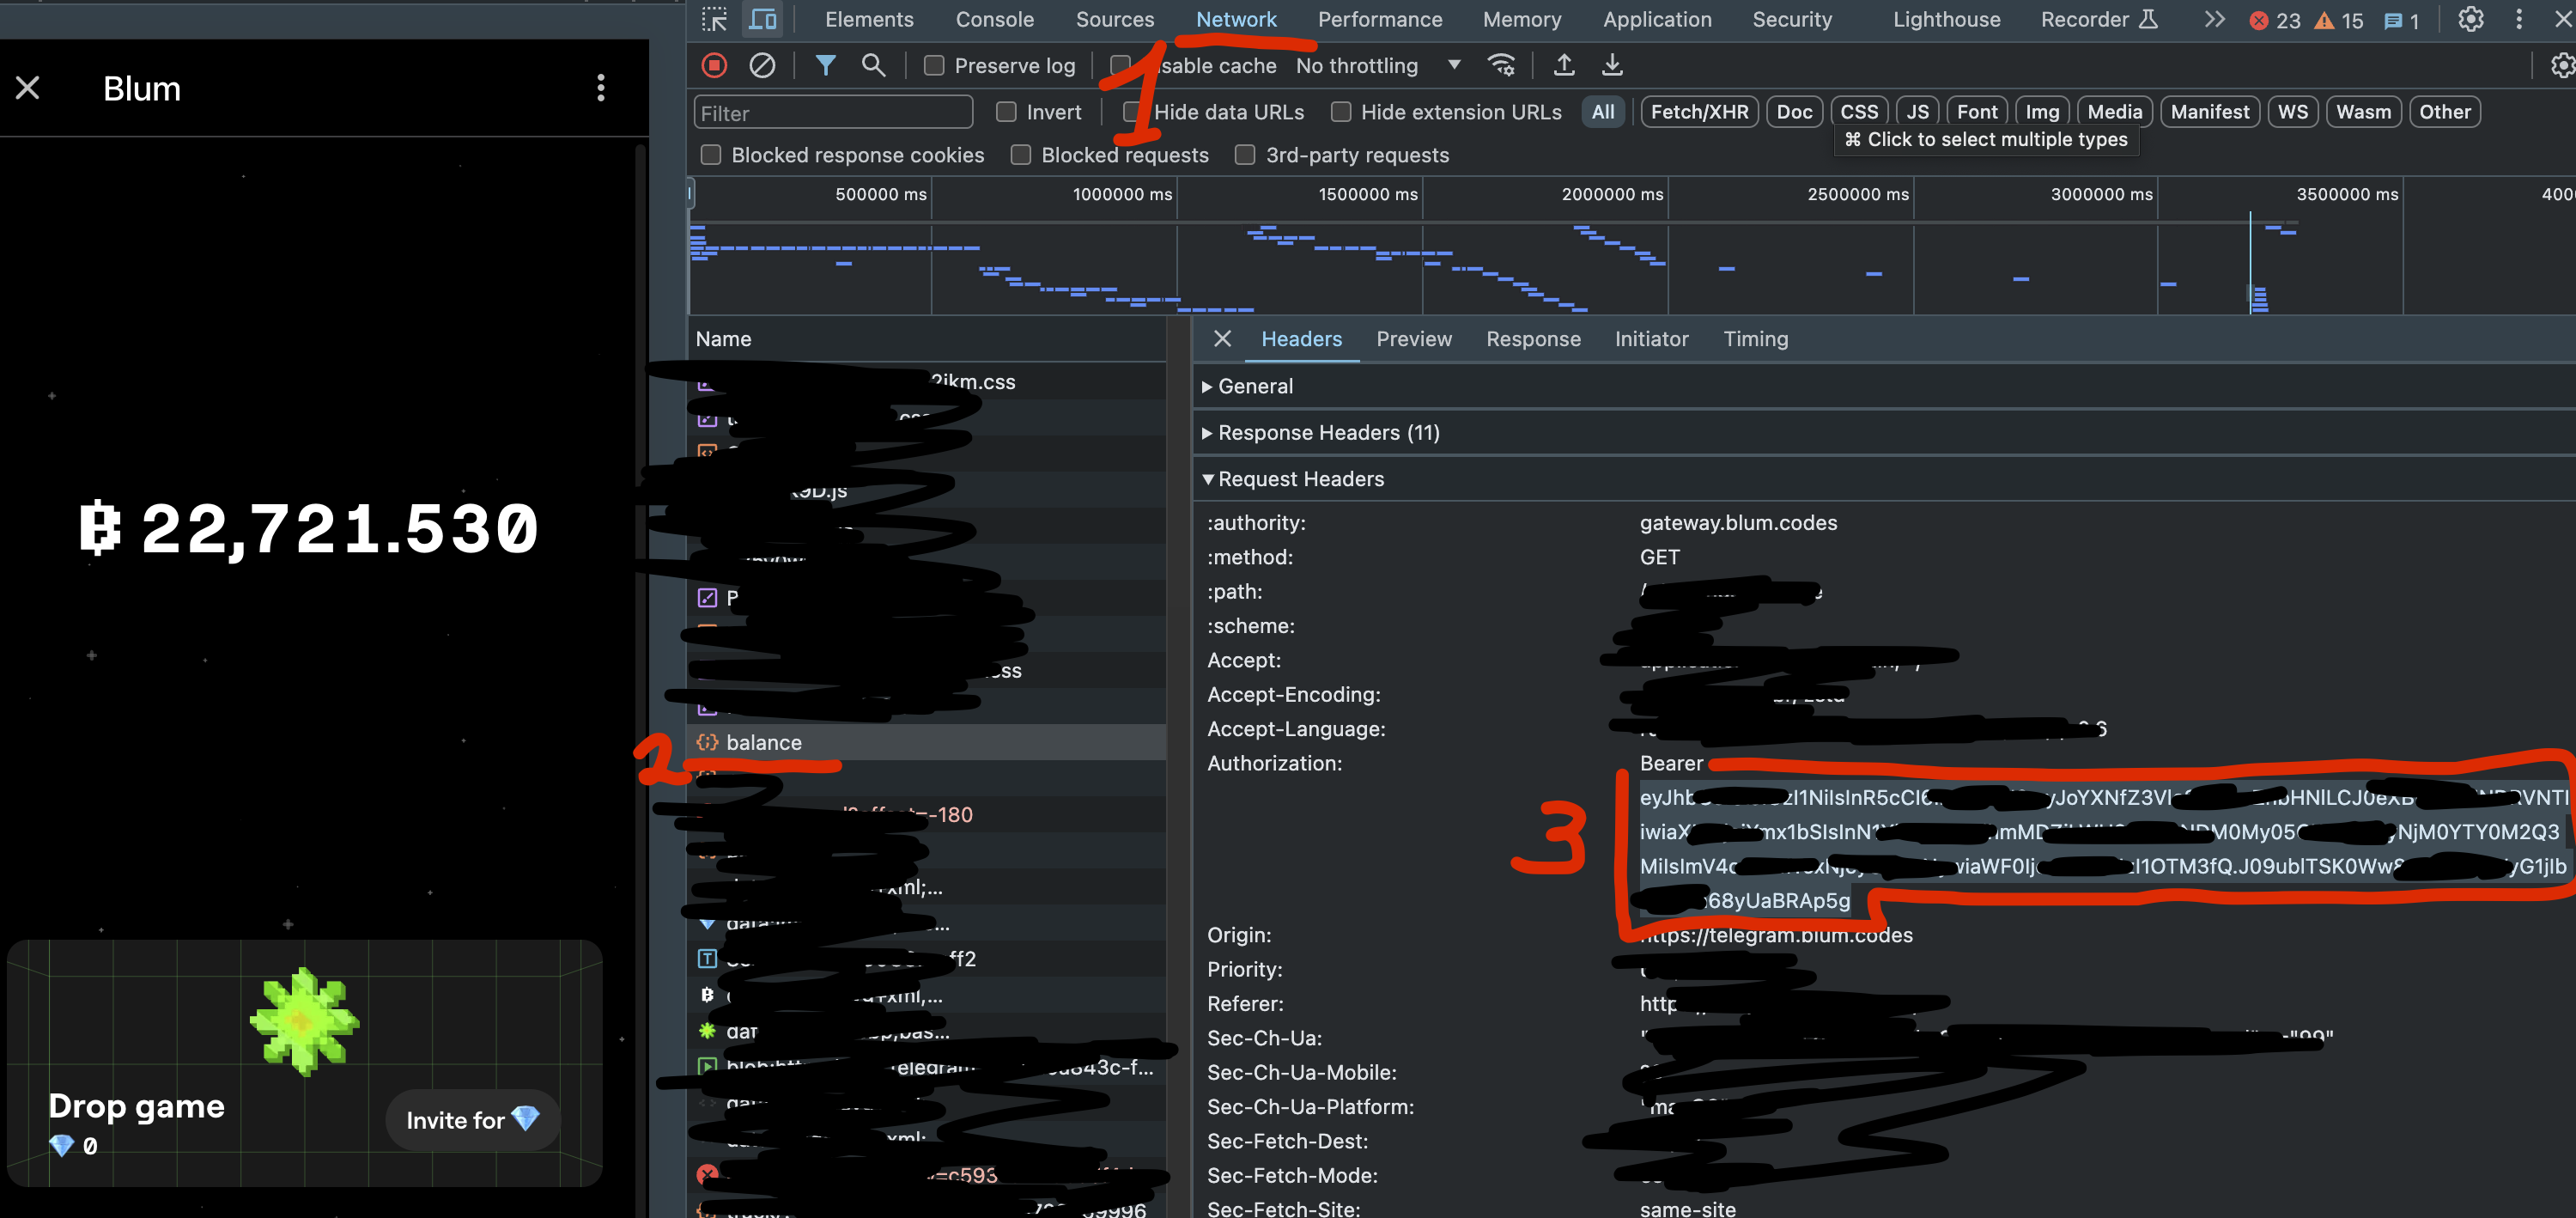This screenshot has height=1218, width=2576.
Task: Check Blocked response cookies
Action: point(711,155)
